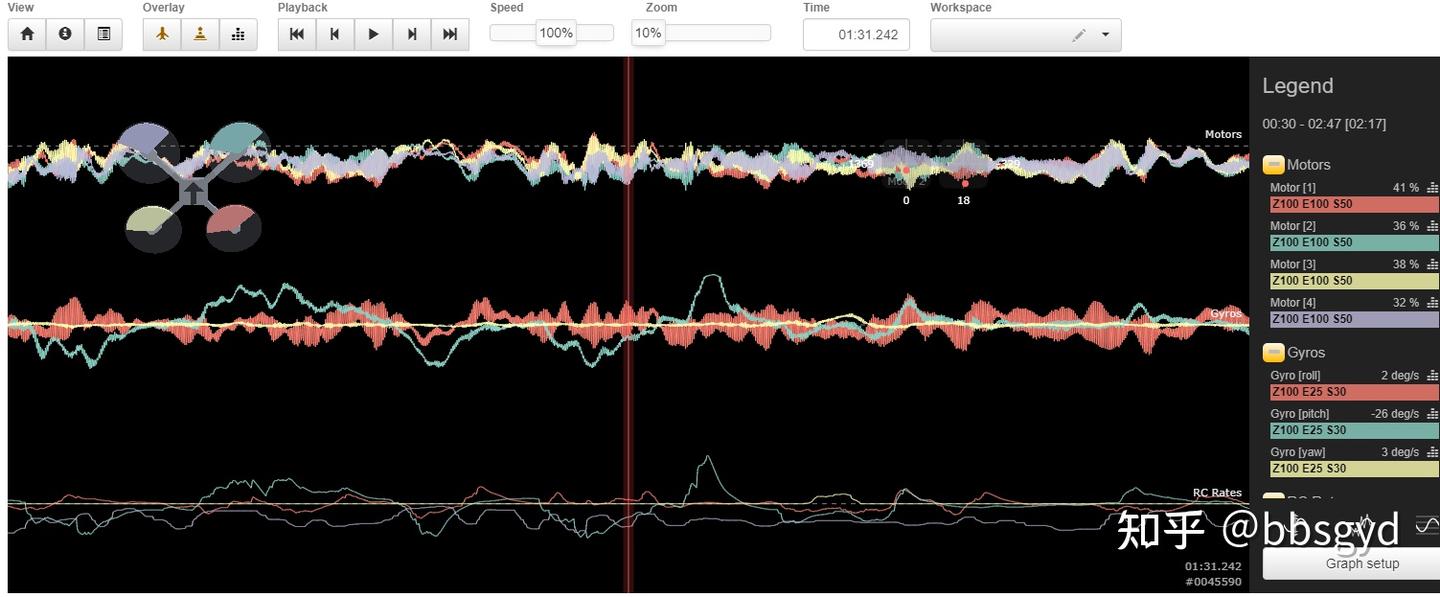Jump to the end of the log
The width and height of the screenshot is (1440, 597).
(450, 34)
